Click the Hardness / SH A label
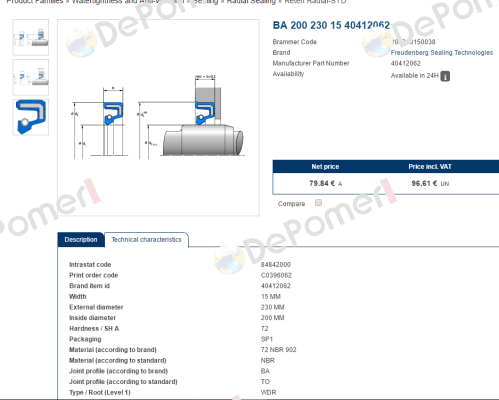 tap(94, 329)
